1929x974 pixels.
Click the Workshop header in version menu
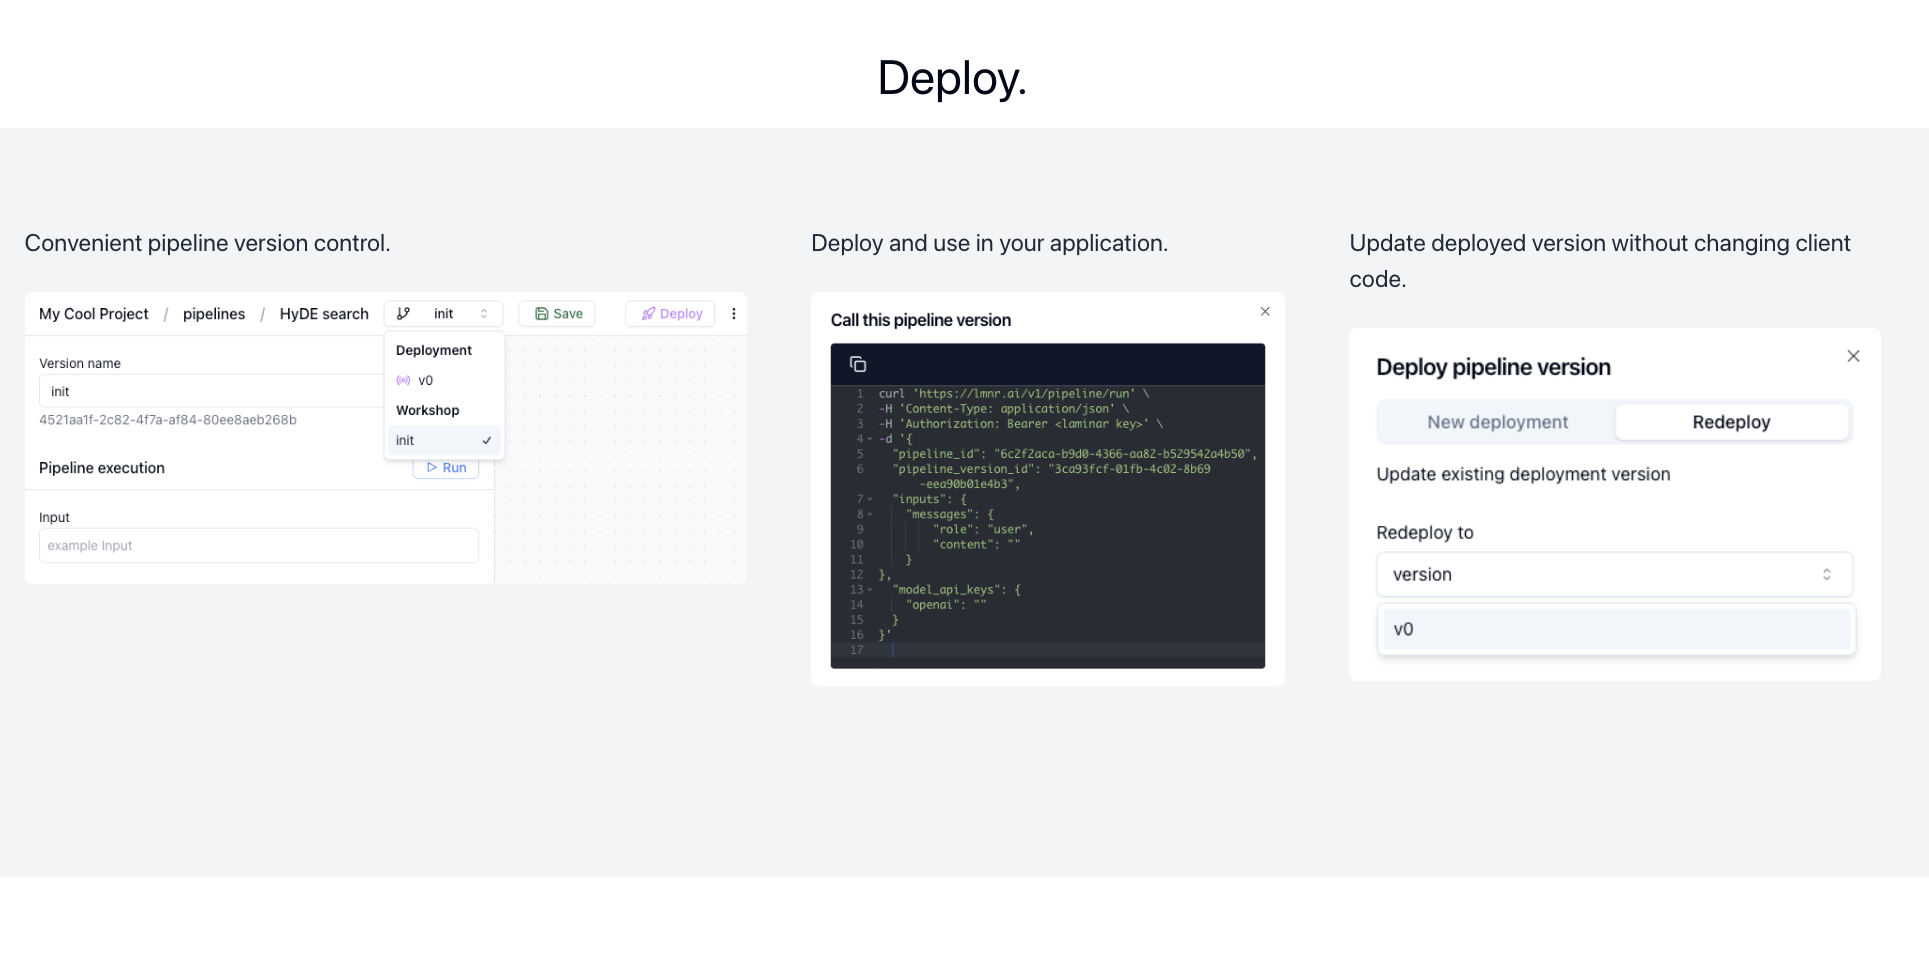pyautogui.click(x=428, y=410)
